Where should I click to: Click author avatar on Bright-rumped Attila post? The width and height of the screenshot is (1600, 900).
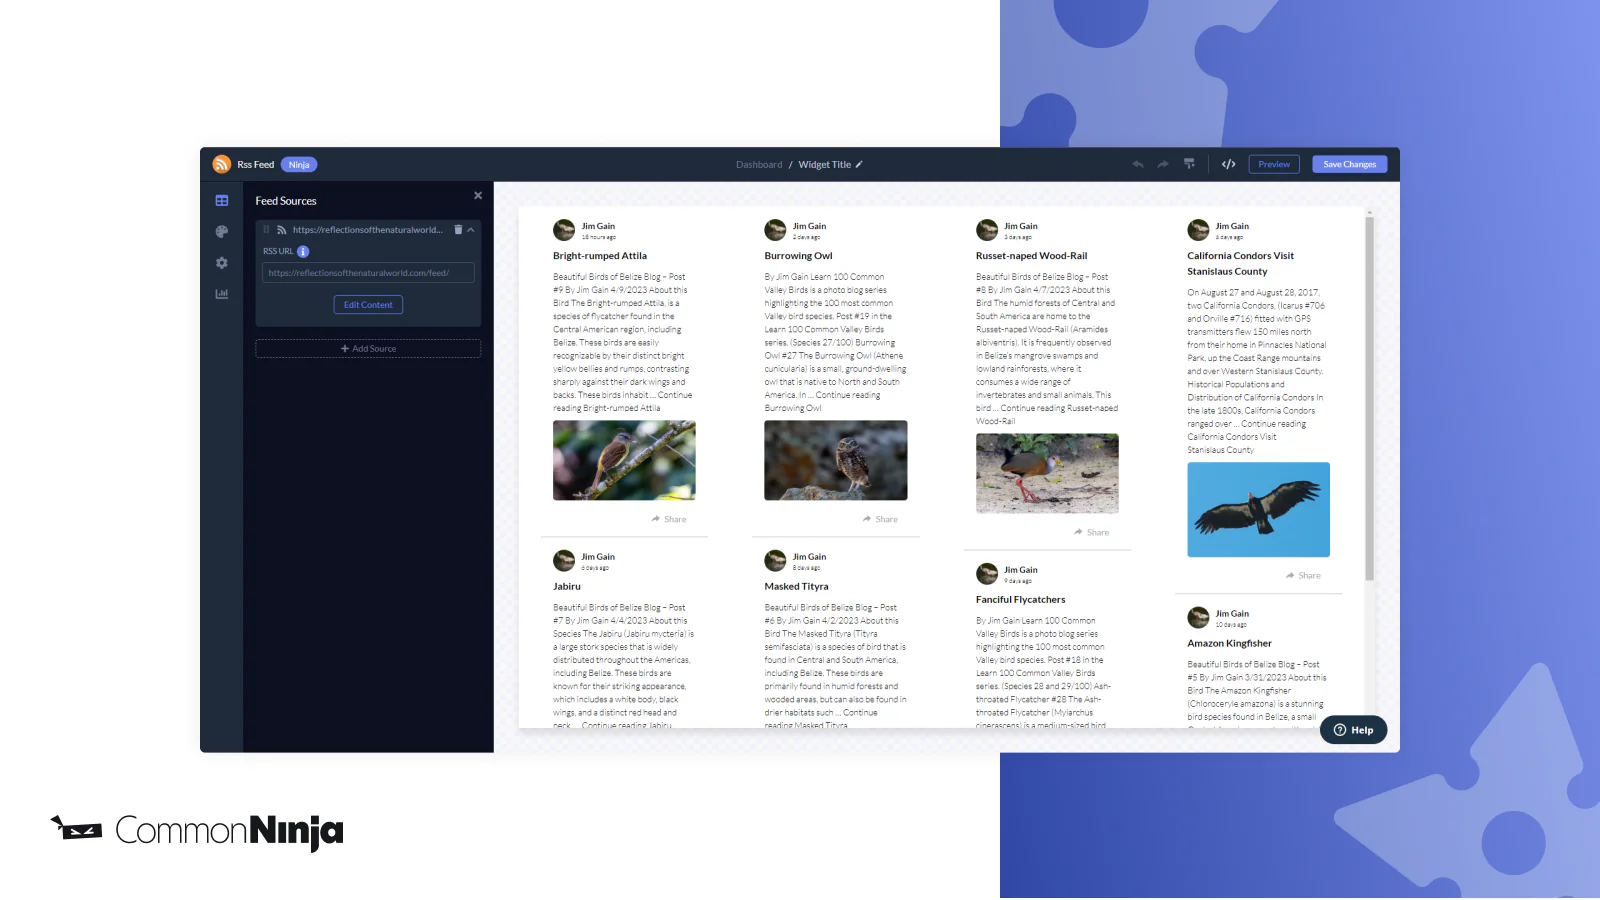(x=564, y=230)
